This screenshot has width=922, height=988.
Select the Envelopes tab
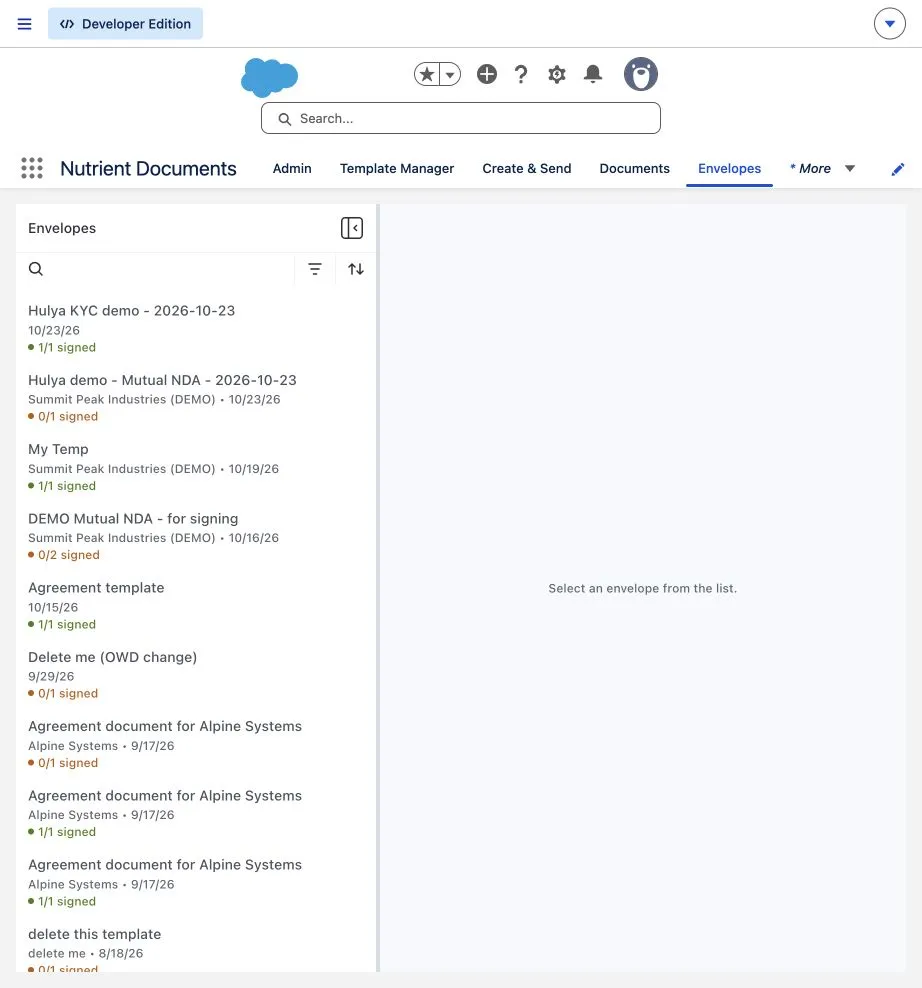[729, 168]
